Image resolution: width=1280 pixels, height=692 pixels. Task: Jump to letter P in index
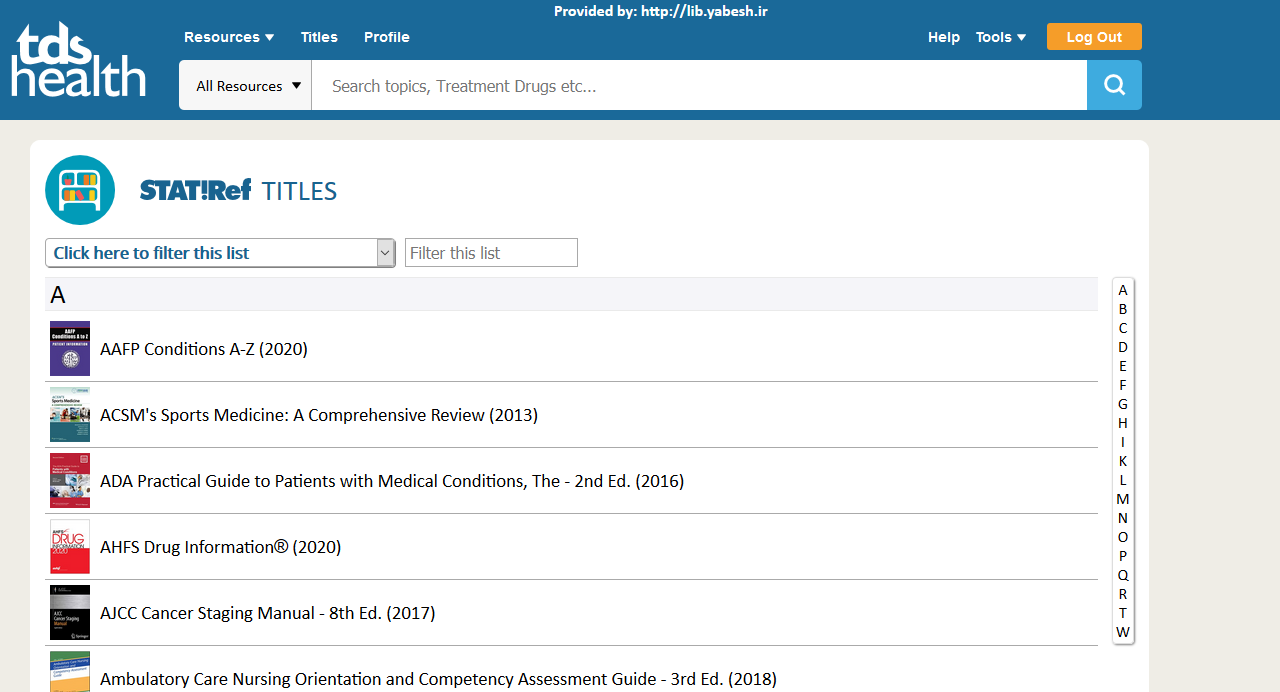[x=1123, y=556]
